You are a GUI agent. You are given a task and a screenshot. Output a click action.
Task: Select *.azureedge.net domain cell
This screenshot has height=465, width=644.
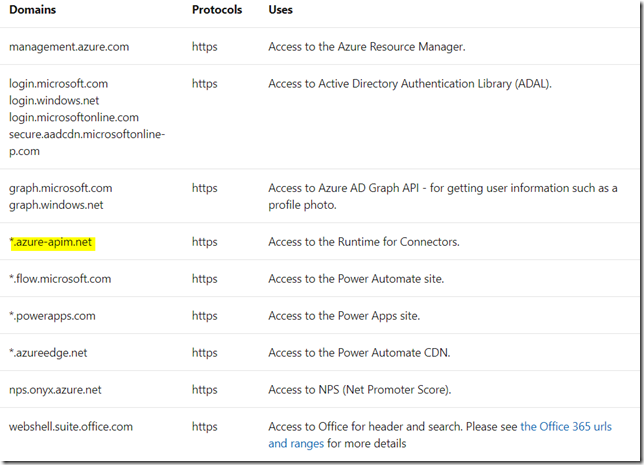click(48, 353)
